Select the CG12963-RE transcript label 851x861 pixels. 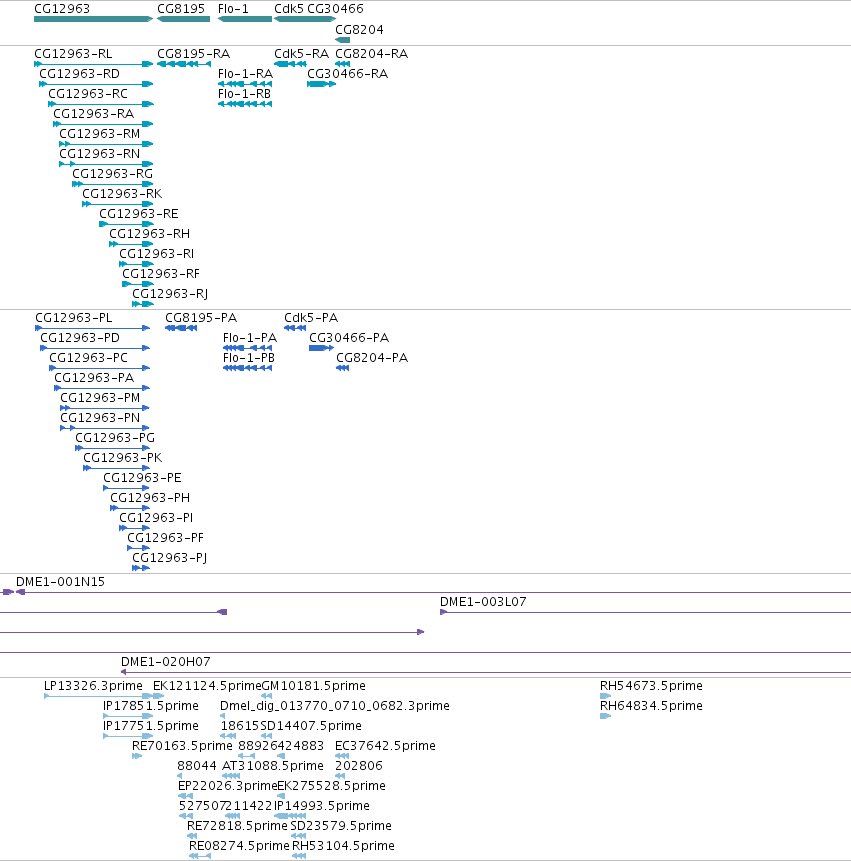tap(138, 214)
